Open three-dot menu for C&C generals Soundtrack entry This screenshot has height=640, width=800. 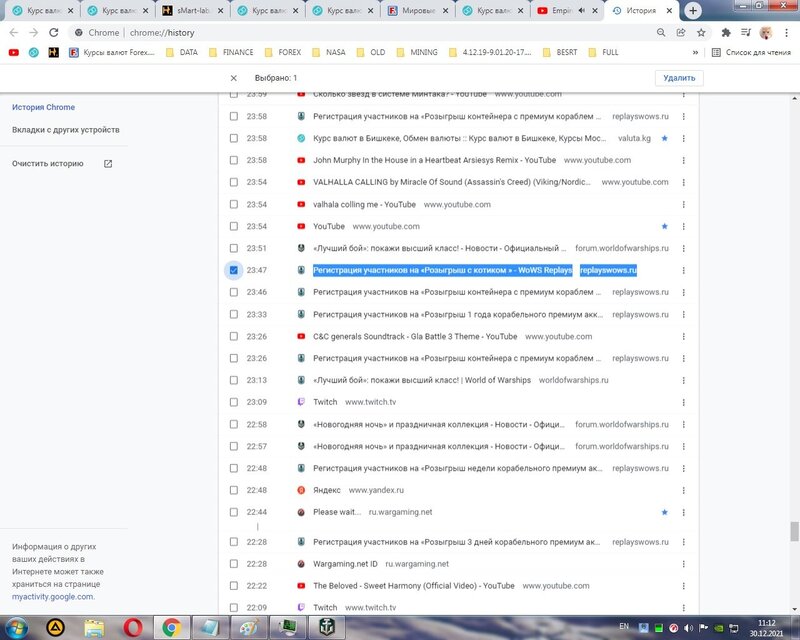click(x=684, y=336)
